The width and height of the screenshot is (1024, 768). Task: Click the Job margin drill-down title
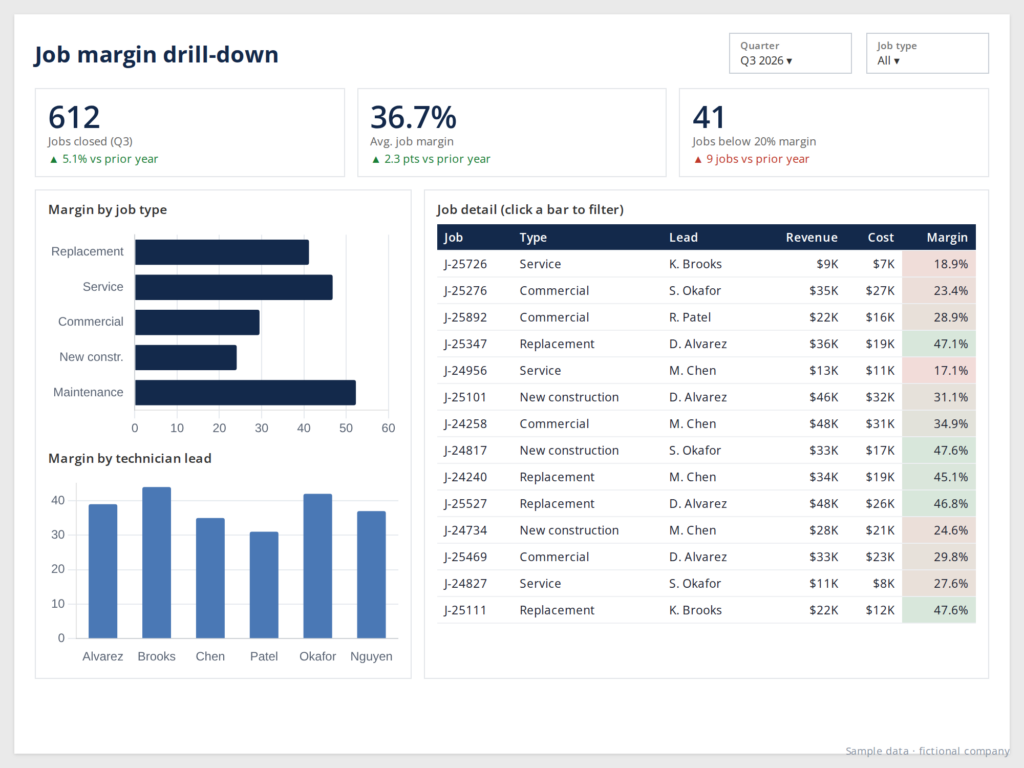pyautogui.click(x=156, y=55)
